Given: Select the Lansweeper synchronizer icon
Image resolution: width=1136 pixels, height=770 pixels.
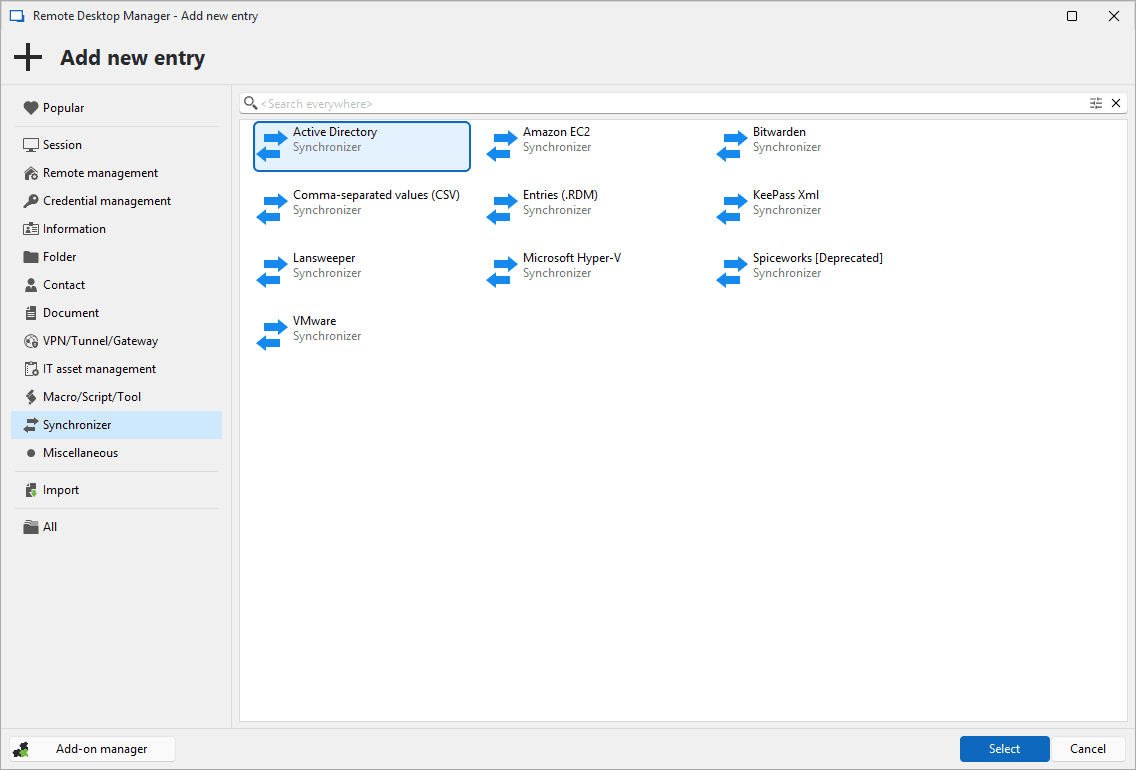Looking at the screenshot, I should coord(272,272).
